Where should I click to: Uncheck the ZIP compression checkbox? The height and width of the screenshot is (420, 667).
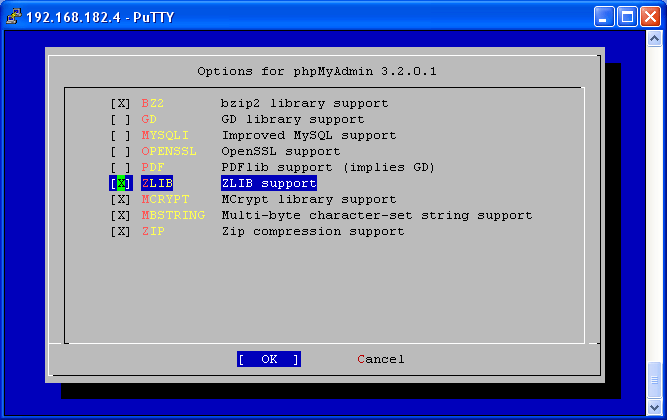121,231
